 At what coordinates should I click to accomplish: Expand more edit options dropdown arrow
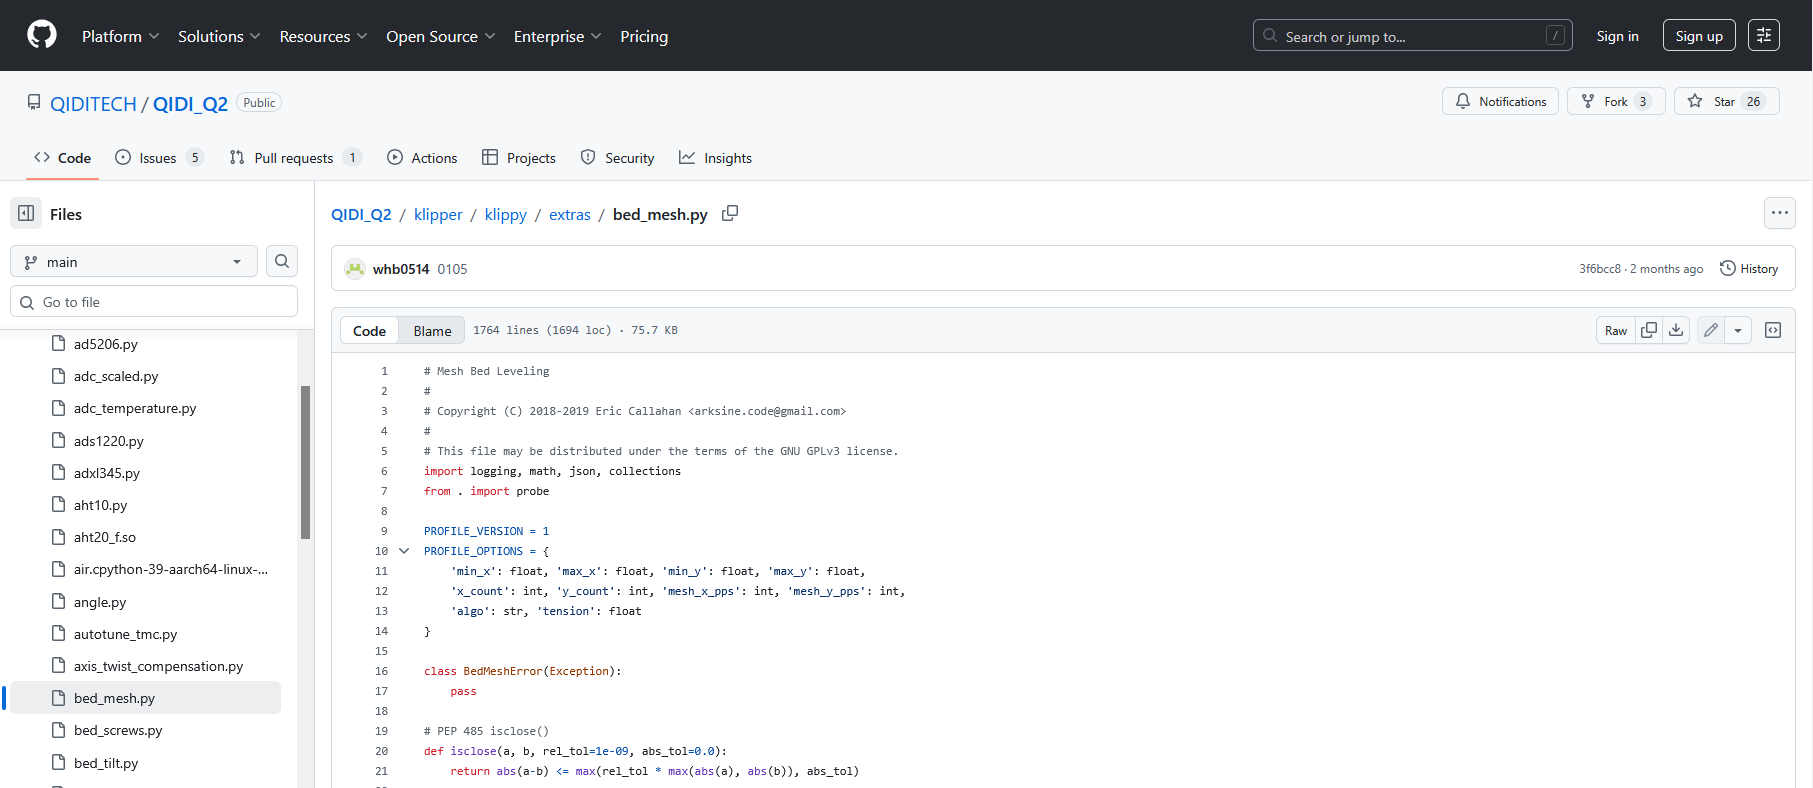point(1738,330)
